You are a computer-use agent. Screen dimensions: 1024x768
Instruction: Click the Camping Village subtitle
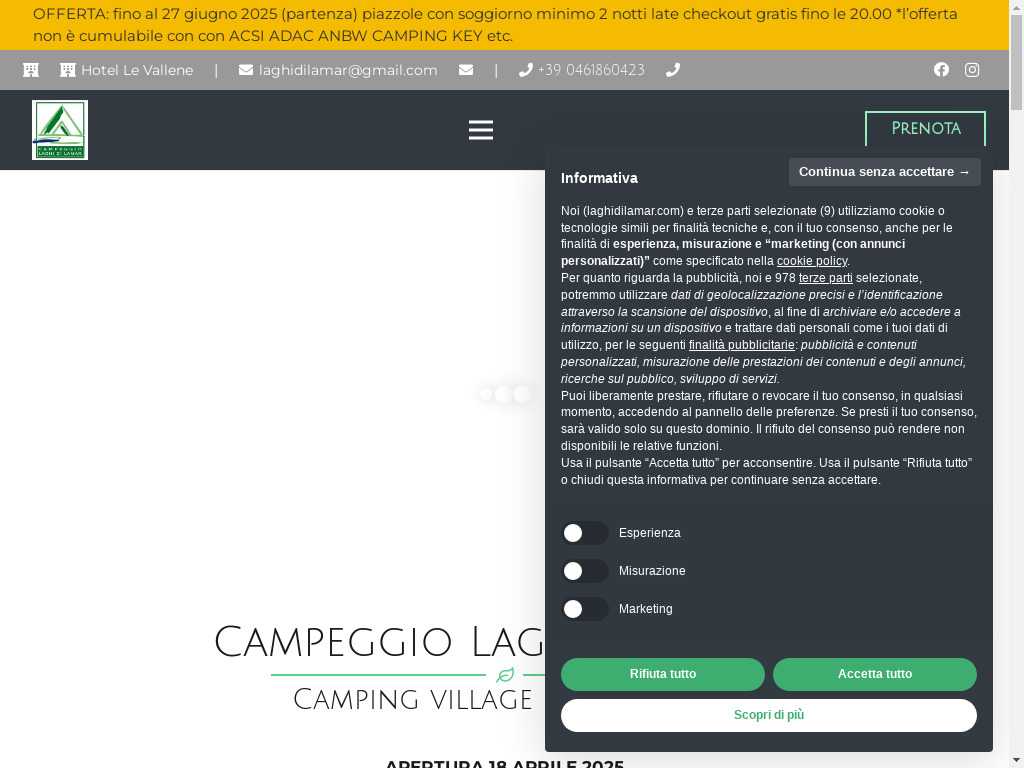click(x=413, y=699)
